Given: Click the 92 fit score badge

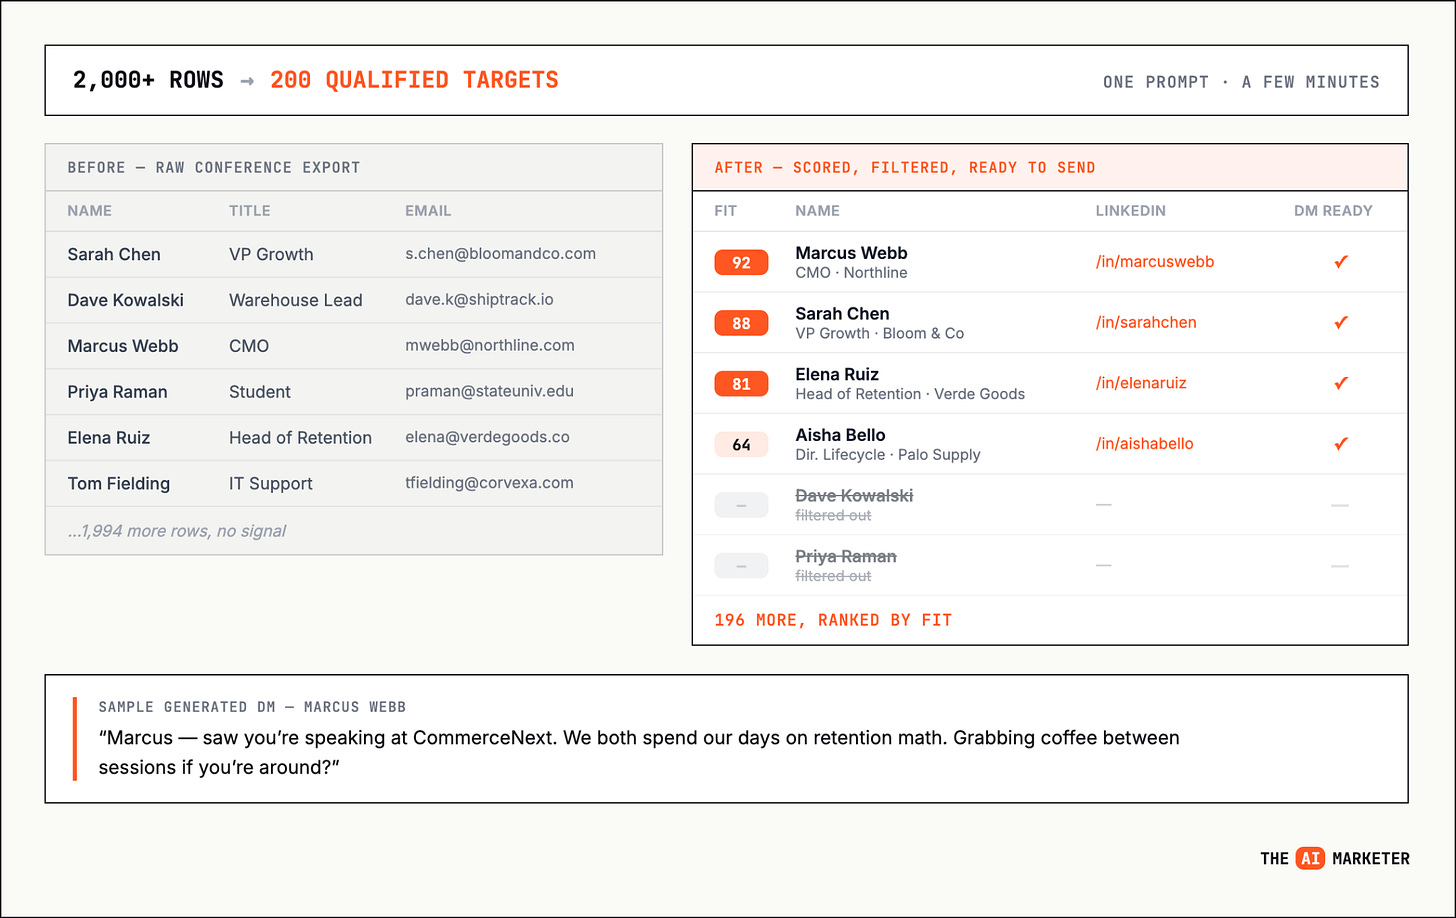Looking at the screenshot, I should pos(741,262).
